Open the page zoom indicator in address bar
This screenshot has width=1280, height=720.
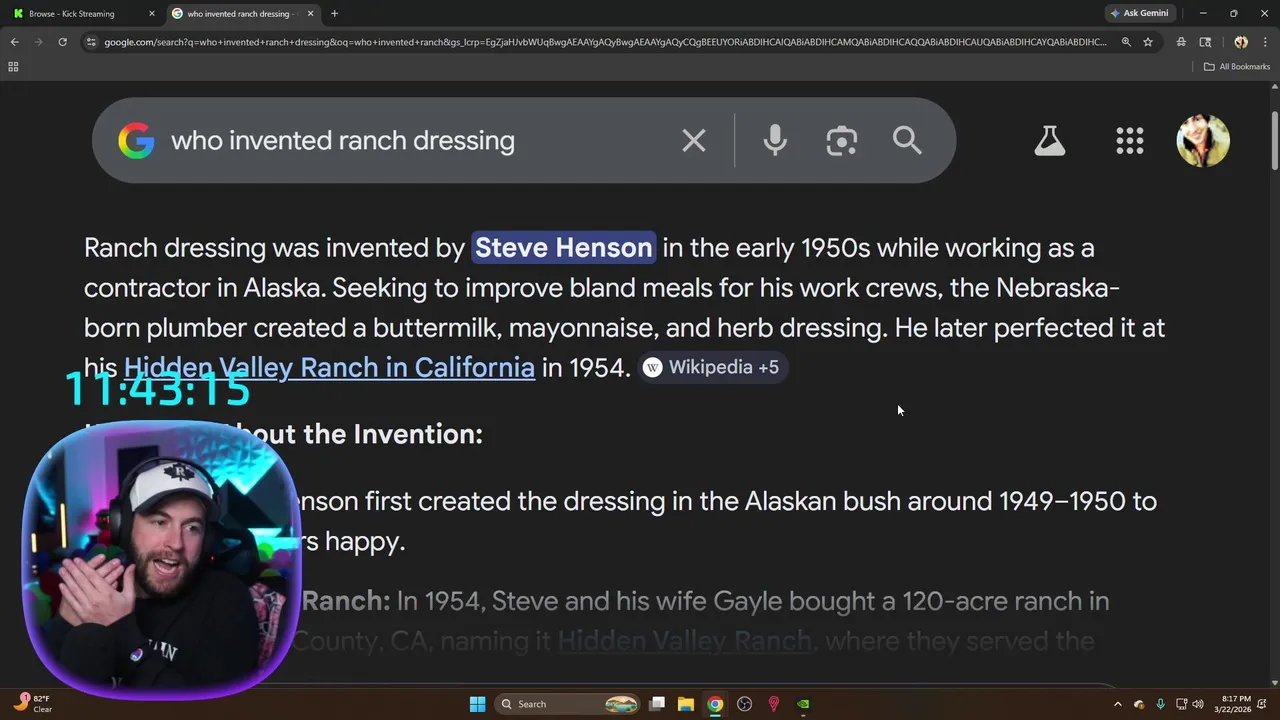pyautogui.click(x=1126, y=42)
